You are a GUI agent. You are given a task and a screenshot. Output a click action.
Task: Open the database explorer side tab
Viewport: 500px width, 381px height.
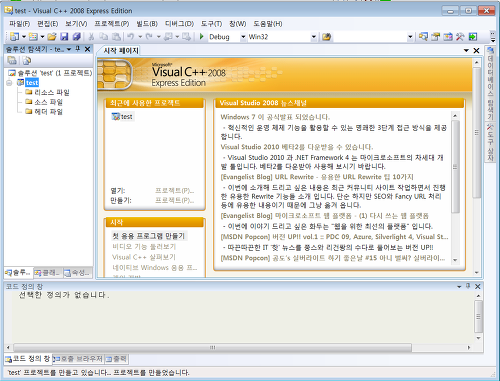[x=490, y=83]
